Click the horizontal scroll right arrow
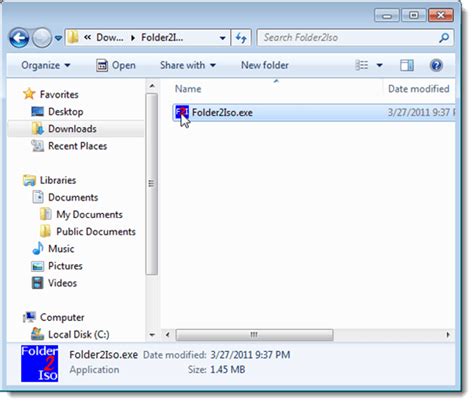Screen dimensions: 474x404 click(448, 334)
